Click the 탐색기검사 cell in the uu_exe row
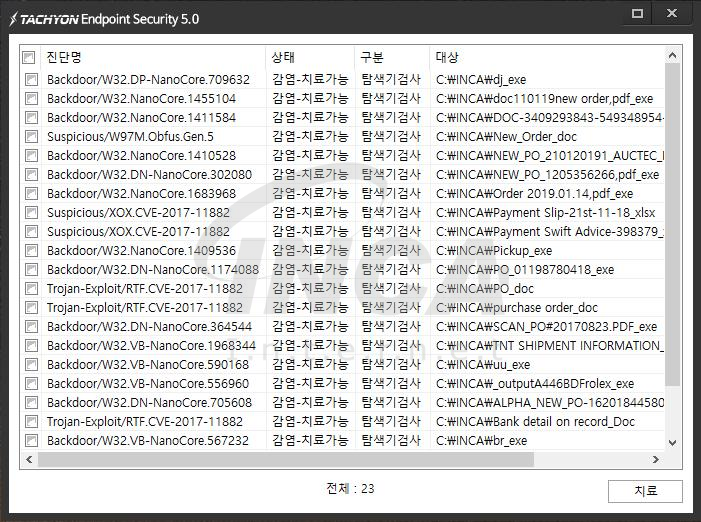Viewport: 701px width, 522px height. click(391, 365)
